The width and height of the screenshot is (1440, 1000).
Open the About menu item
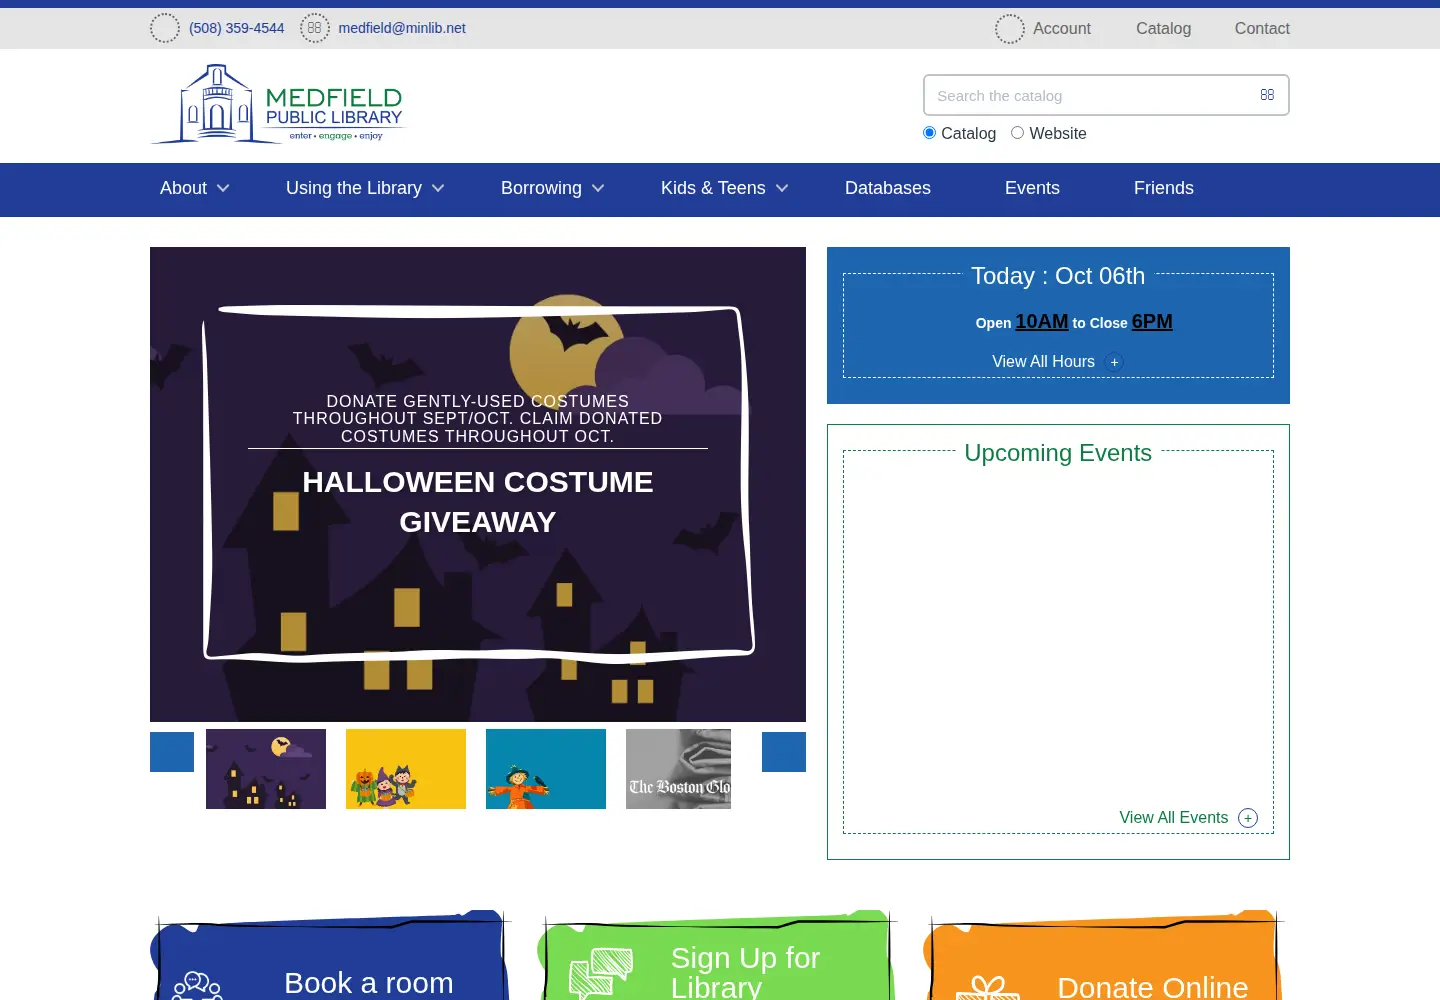[x=183, y=188]
